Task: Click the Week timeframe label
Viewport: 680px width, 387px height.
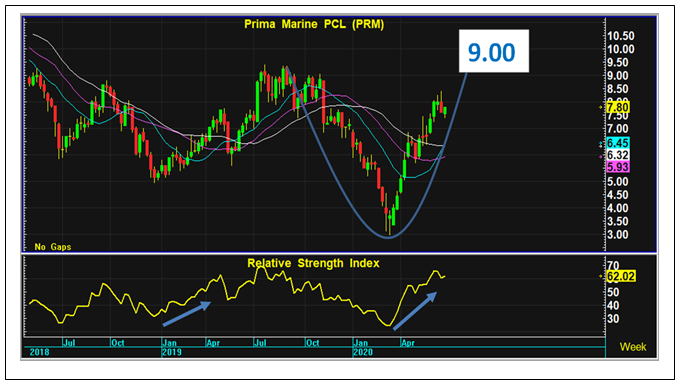Action: tap(633, 347)
